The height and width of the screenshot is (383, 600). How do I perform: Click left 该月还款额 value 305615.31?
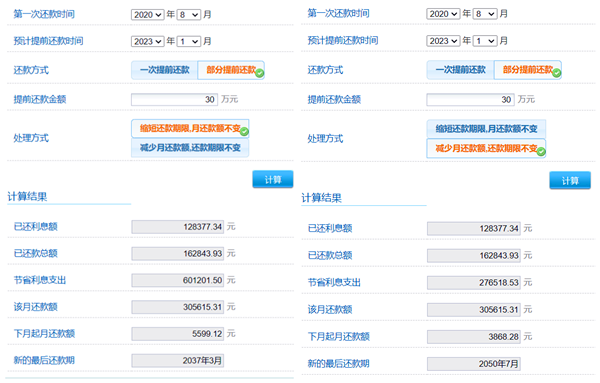pyautogui.click(x=178, y=307)
